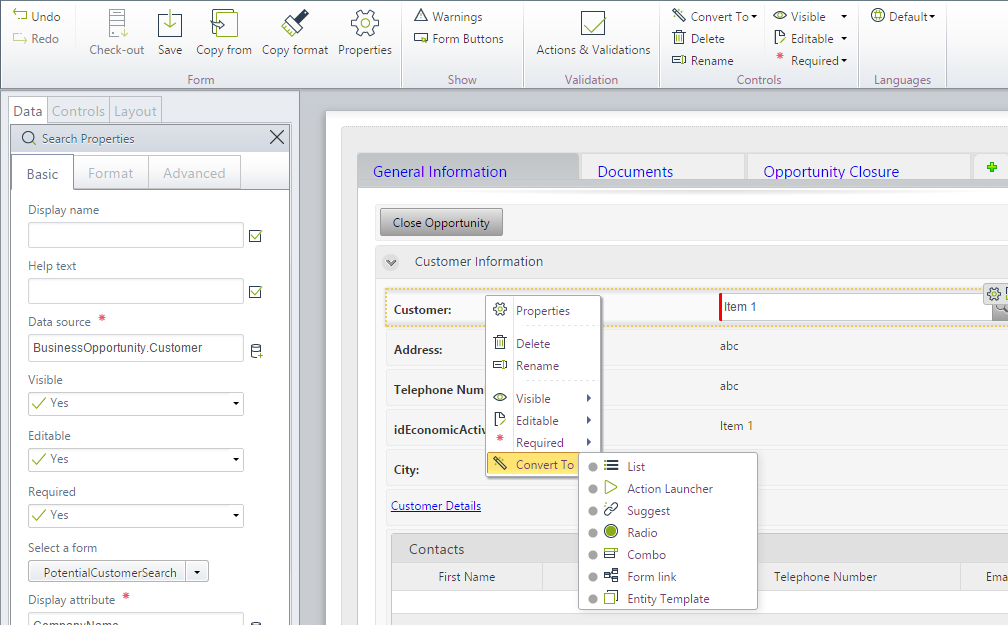Viewport: 1008px width, 625px height.
Task: Choose Radio in the Convert To submenu
Action: pyautogui.click(x=668, y=532)
